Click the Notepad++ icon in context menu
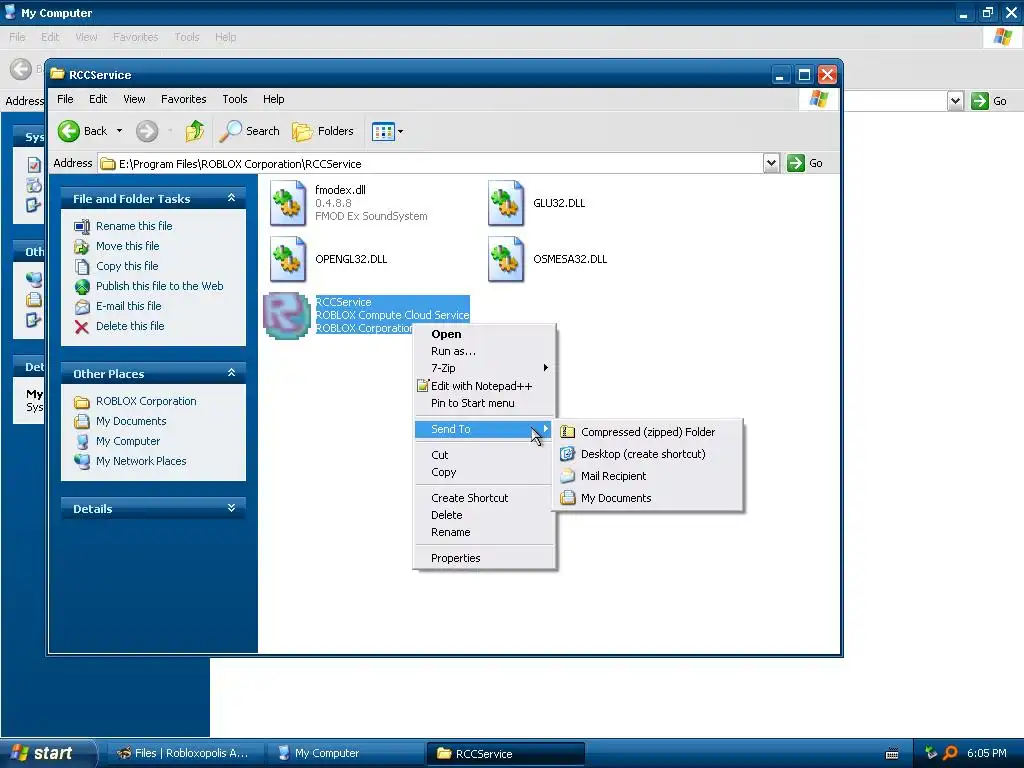Image resolution: width=1024 pixels, height=768 pixels. coord(423,386)
